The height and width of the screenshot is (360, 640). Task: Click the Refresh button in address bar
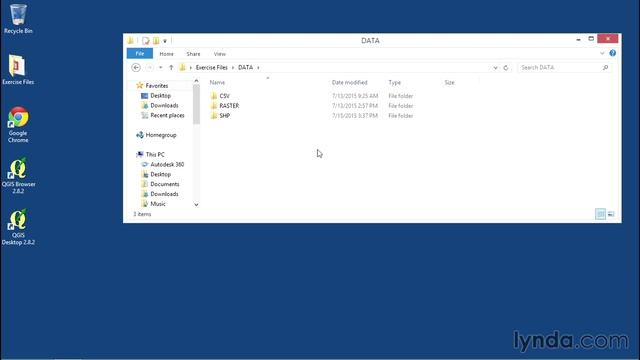point(506,68)
